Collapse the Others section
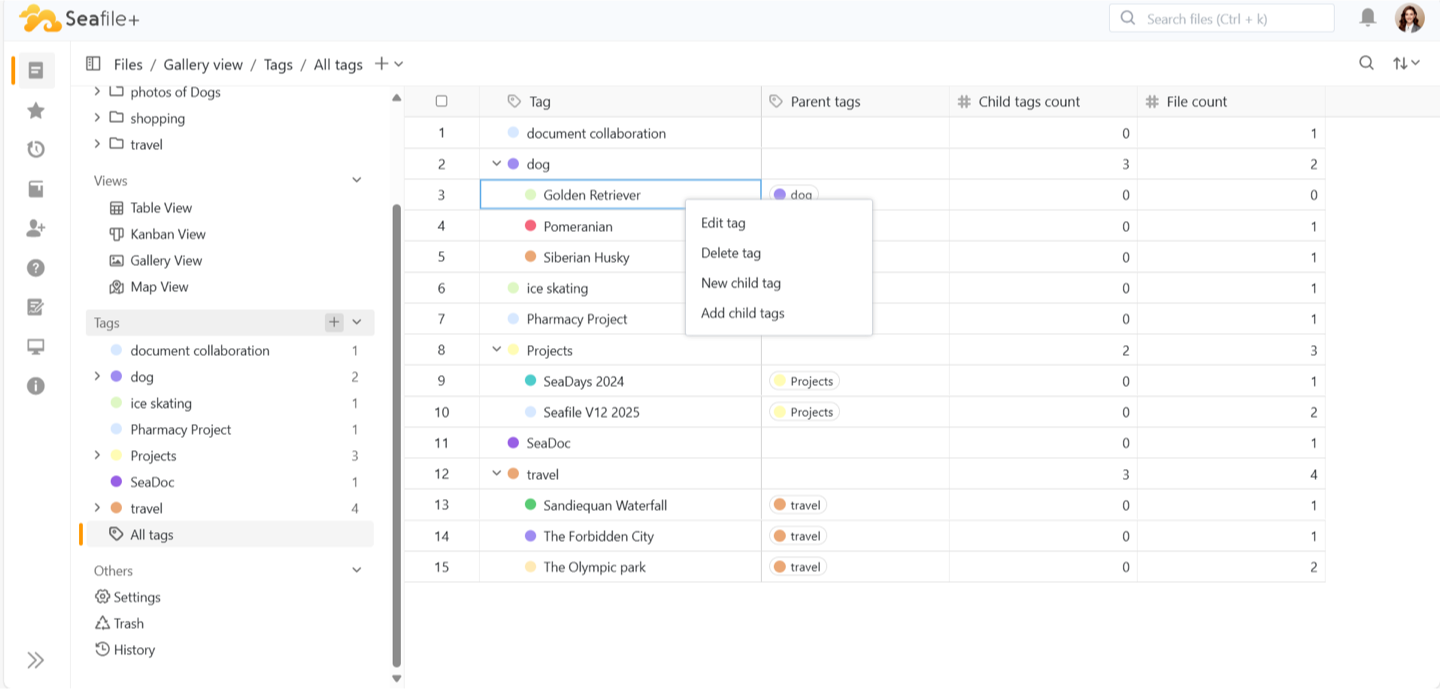 [357, 570]
